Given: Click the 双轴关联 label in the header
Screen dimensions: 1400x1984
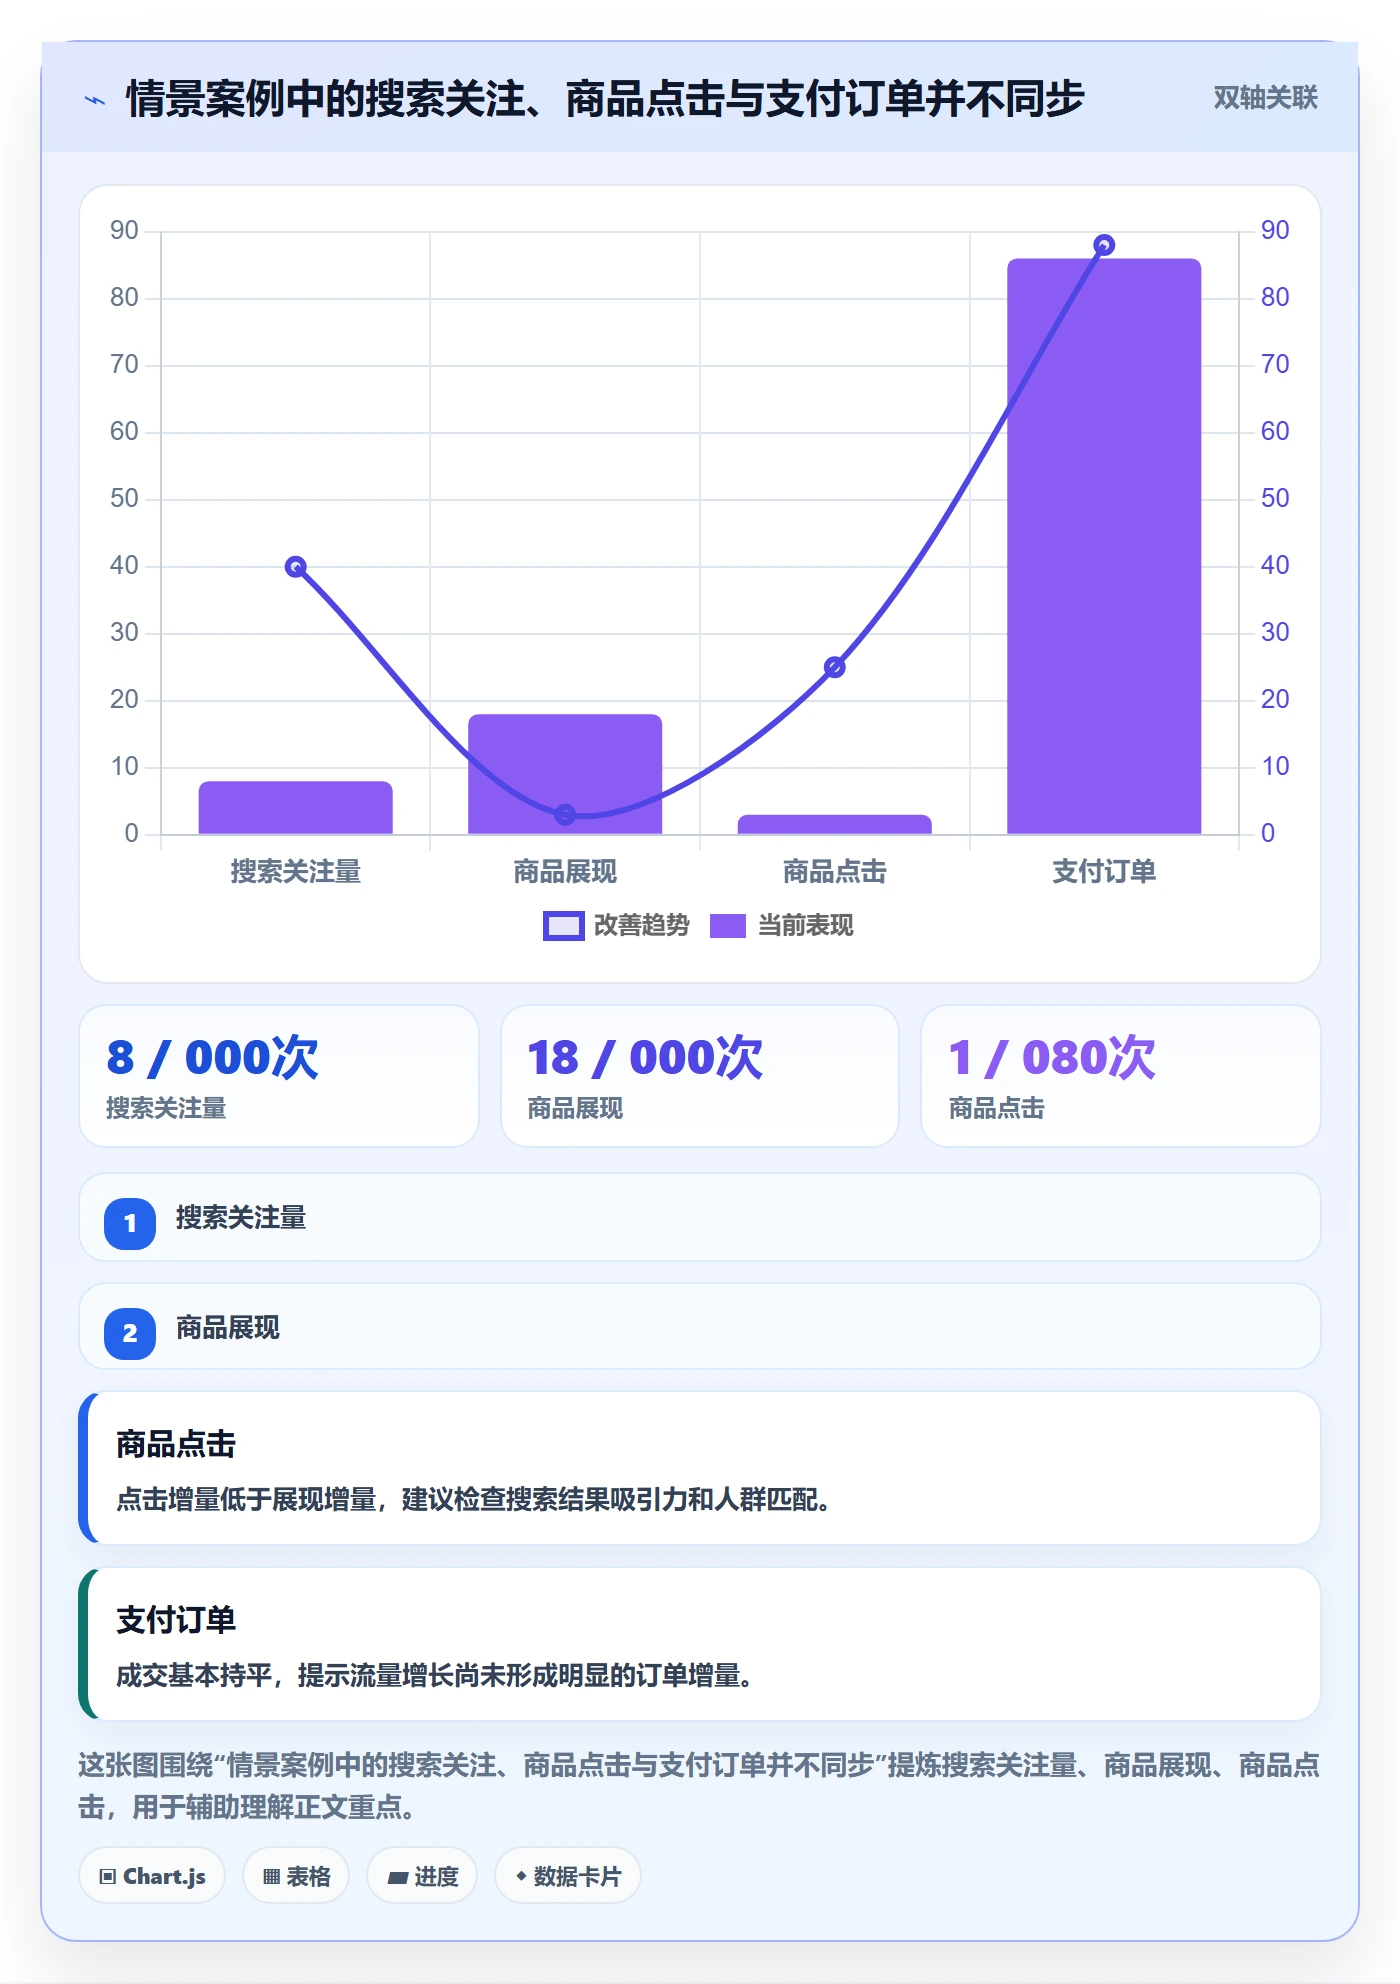Looking at the screenshot, I should click(1265, 98).
